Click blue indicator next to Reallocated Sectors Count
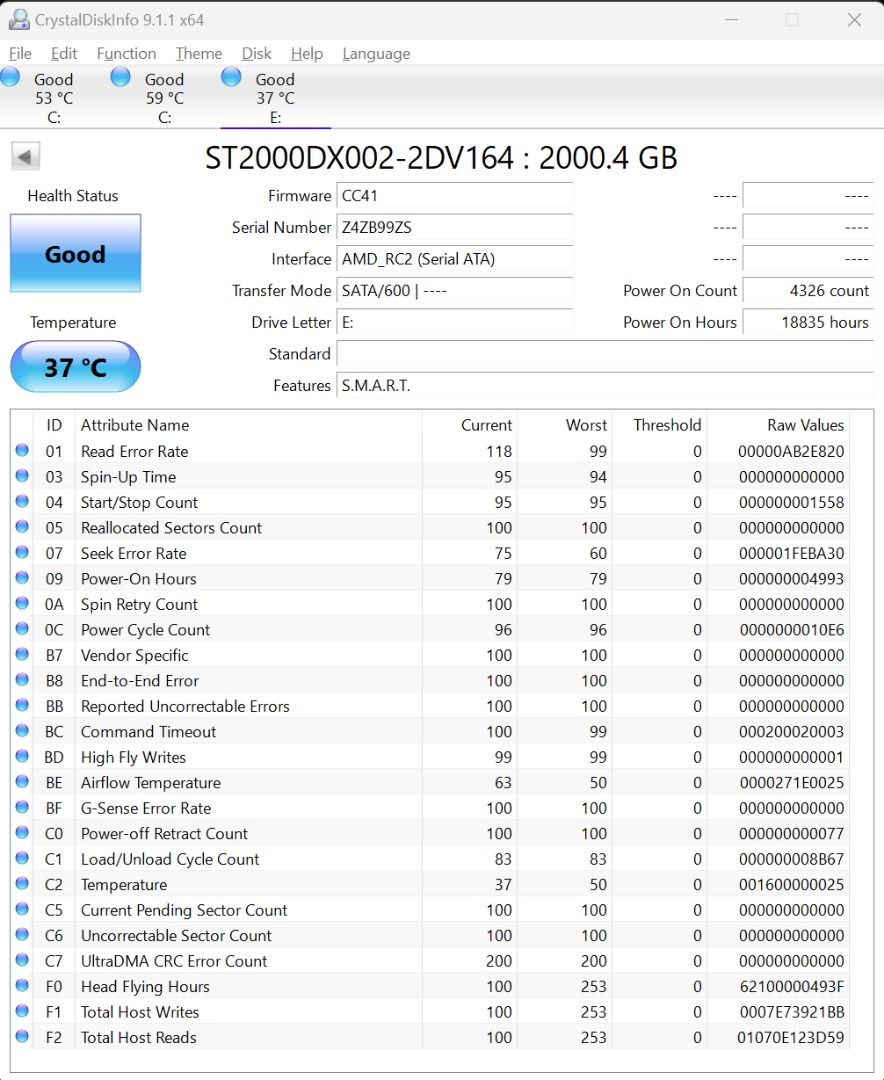 [23, 527]
